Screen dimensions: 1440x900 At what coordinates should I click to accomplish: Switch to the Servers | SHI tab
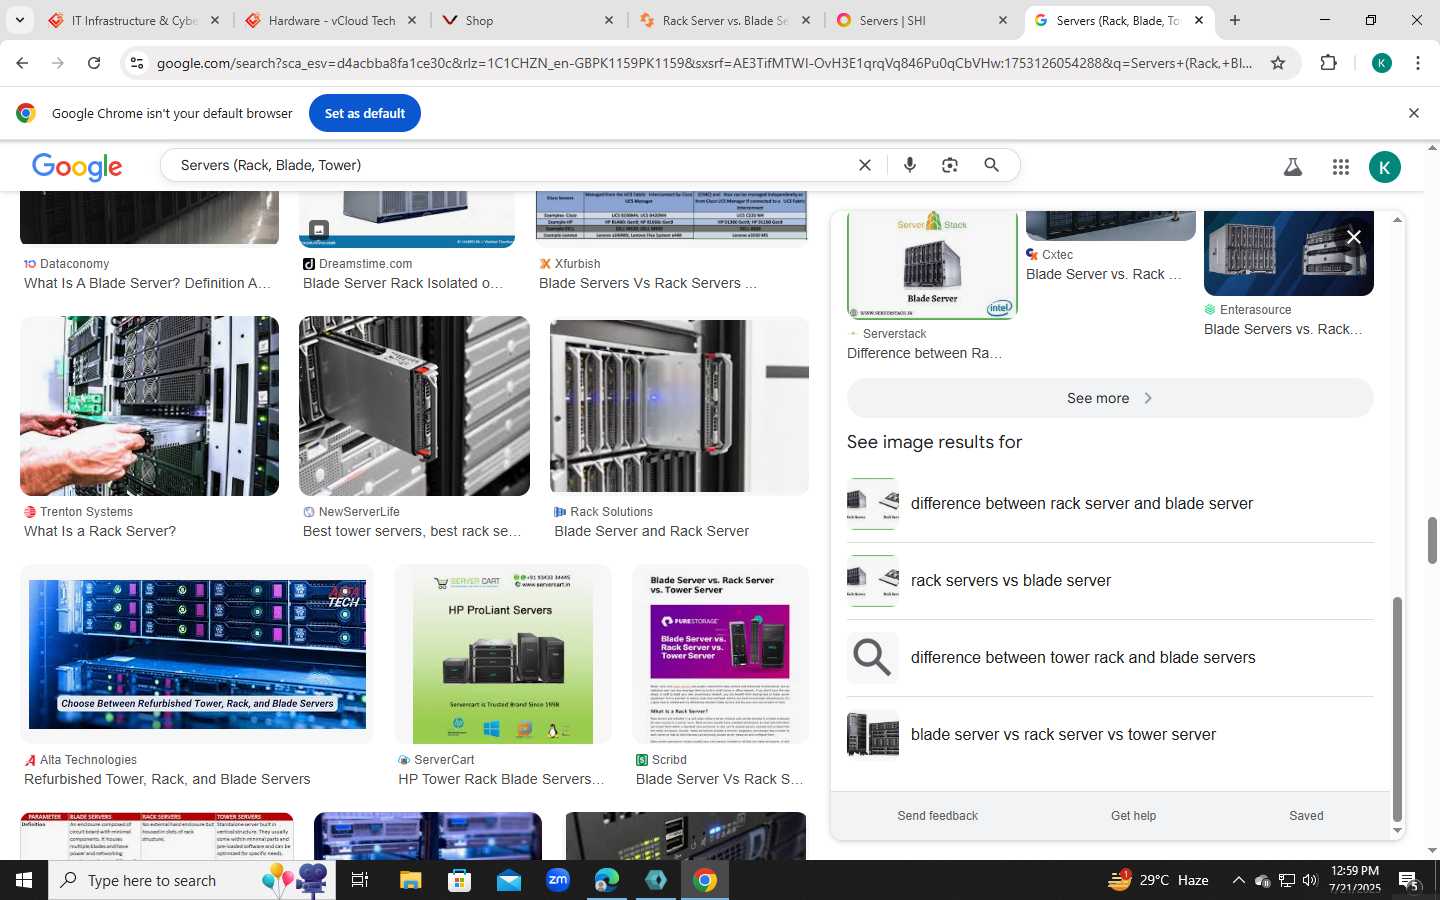[x=922, y=20]
